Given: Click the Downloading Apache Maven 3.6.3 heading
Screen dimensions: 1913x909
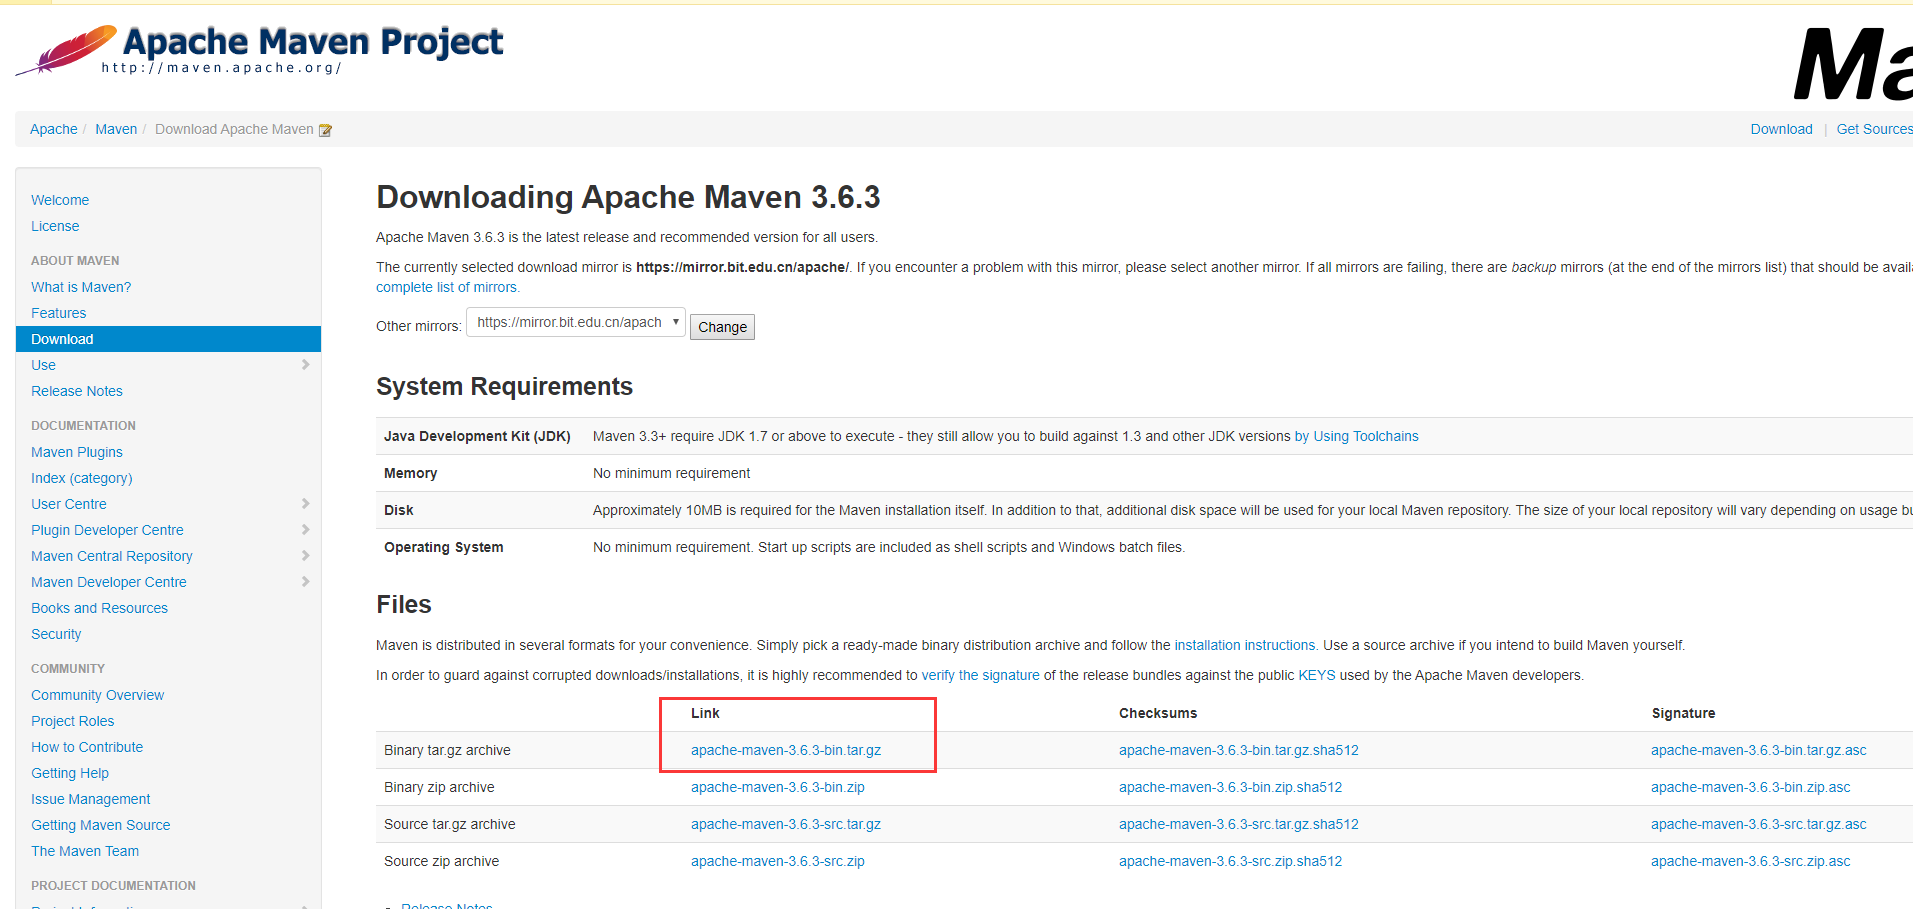Looking at the screenshot, I should 628,197.
